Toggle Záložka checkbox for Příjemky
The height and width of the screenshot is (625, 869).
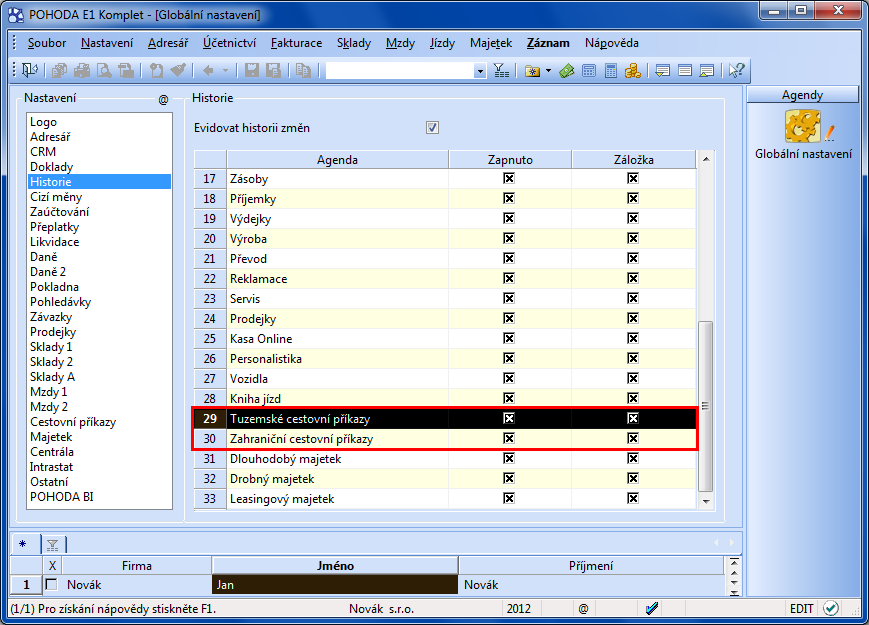coord(633,198)
